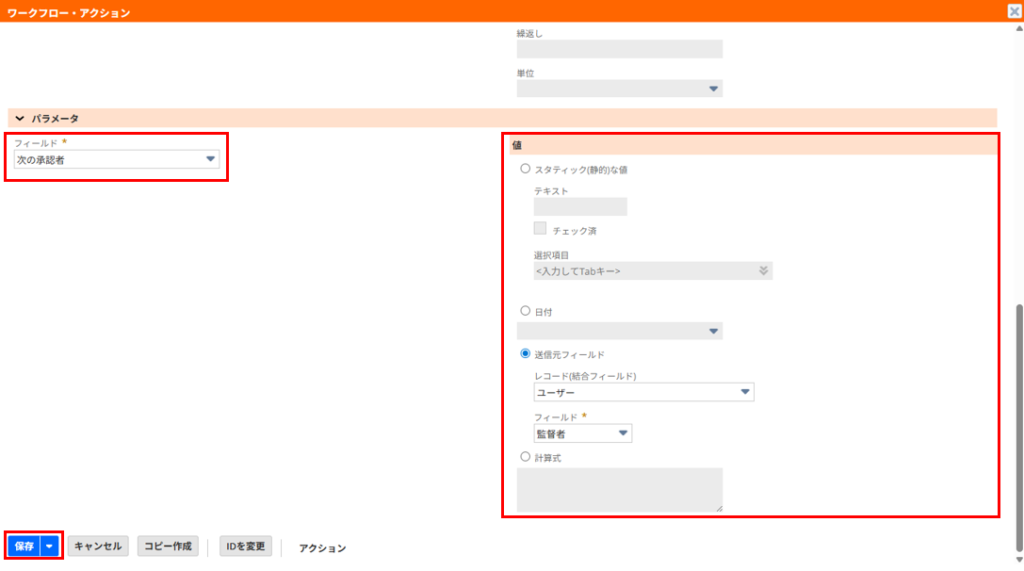Open the 保存 button's arrow menu
The height and width of the screenshot is (571, 1024).
(x=50, y=546)
